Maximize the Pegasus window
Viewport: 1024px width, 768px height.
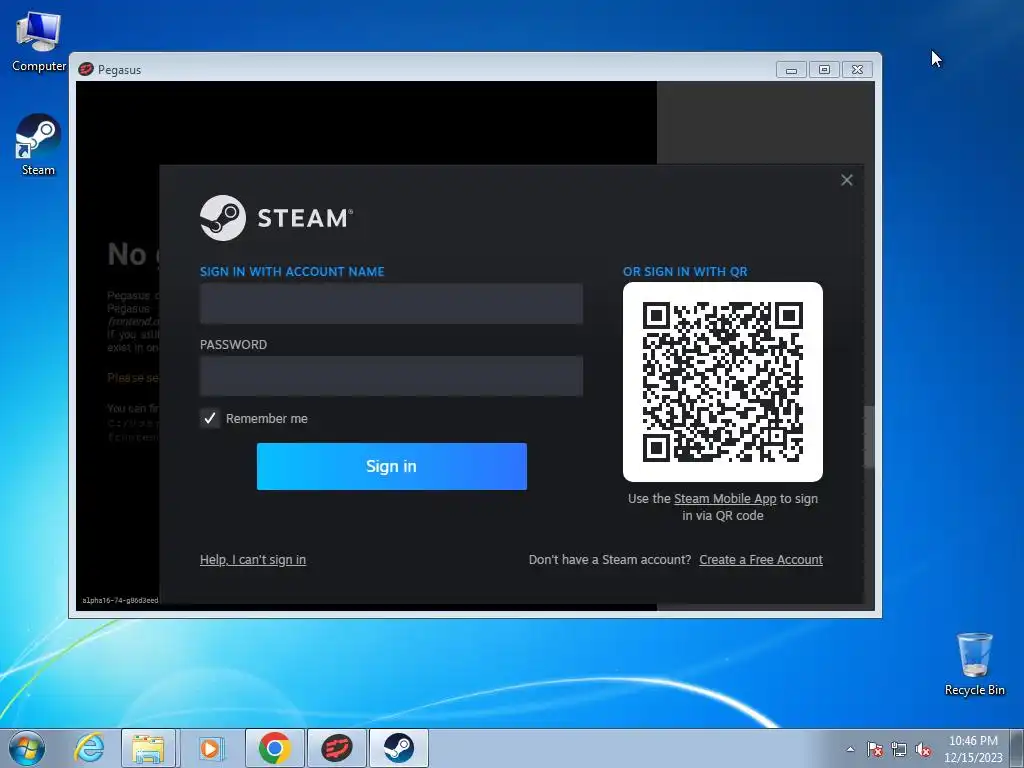824,69
